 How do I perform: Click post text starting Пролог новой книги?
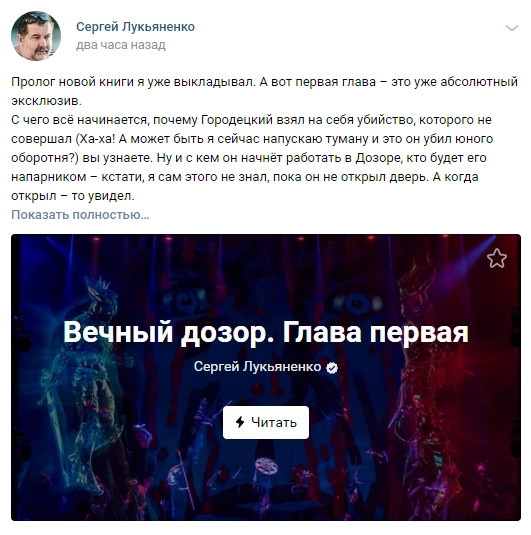[x=264, y=91]
